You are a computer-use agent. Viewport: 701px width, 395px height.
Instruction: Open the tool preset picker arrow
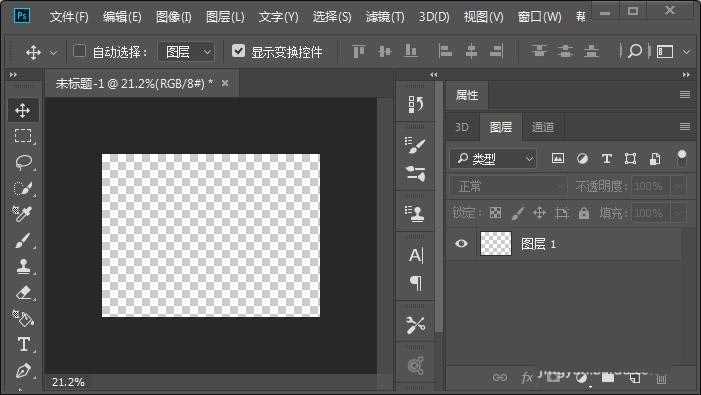tap(54, 53)
